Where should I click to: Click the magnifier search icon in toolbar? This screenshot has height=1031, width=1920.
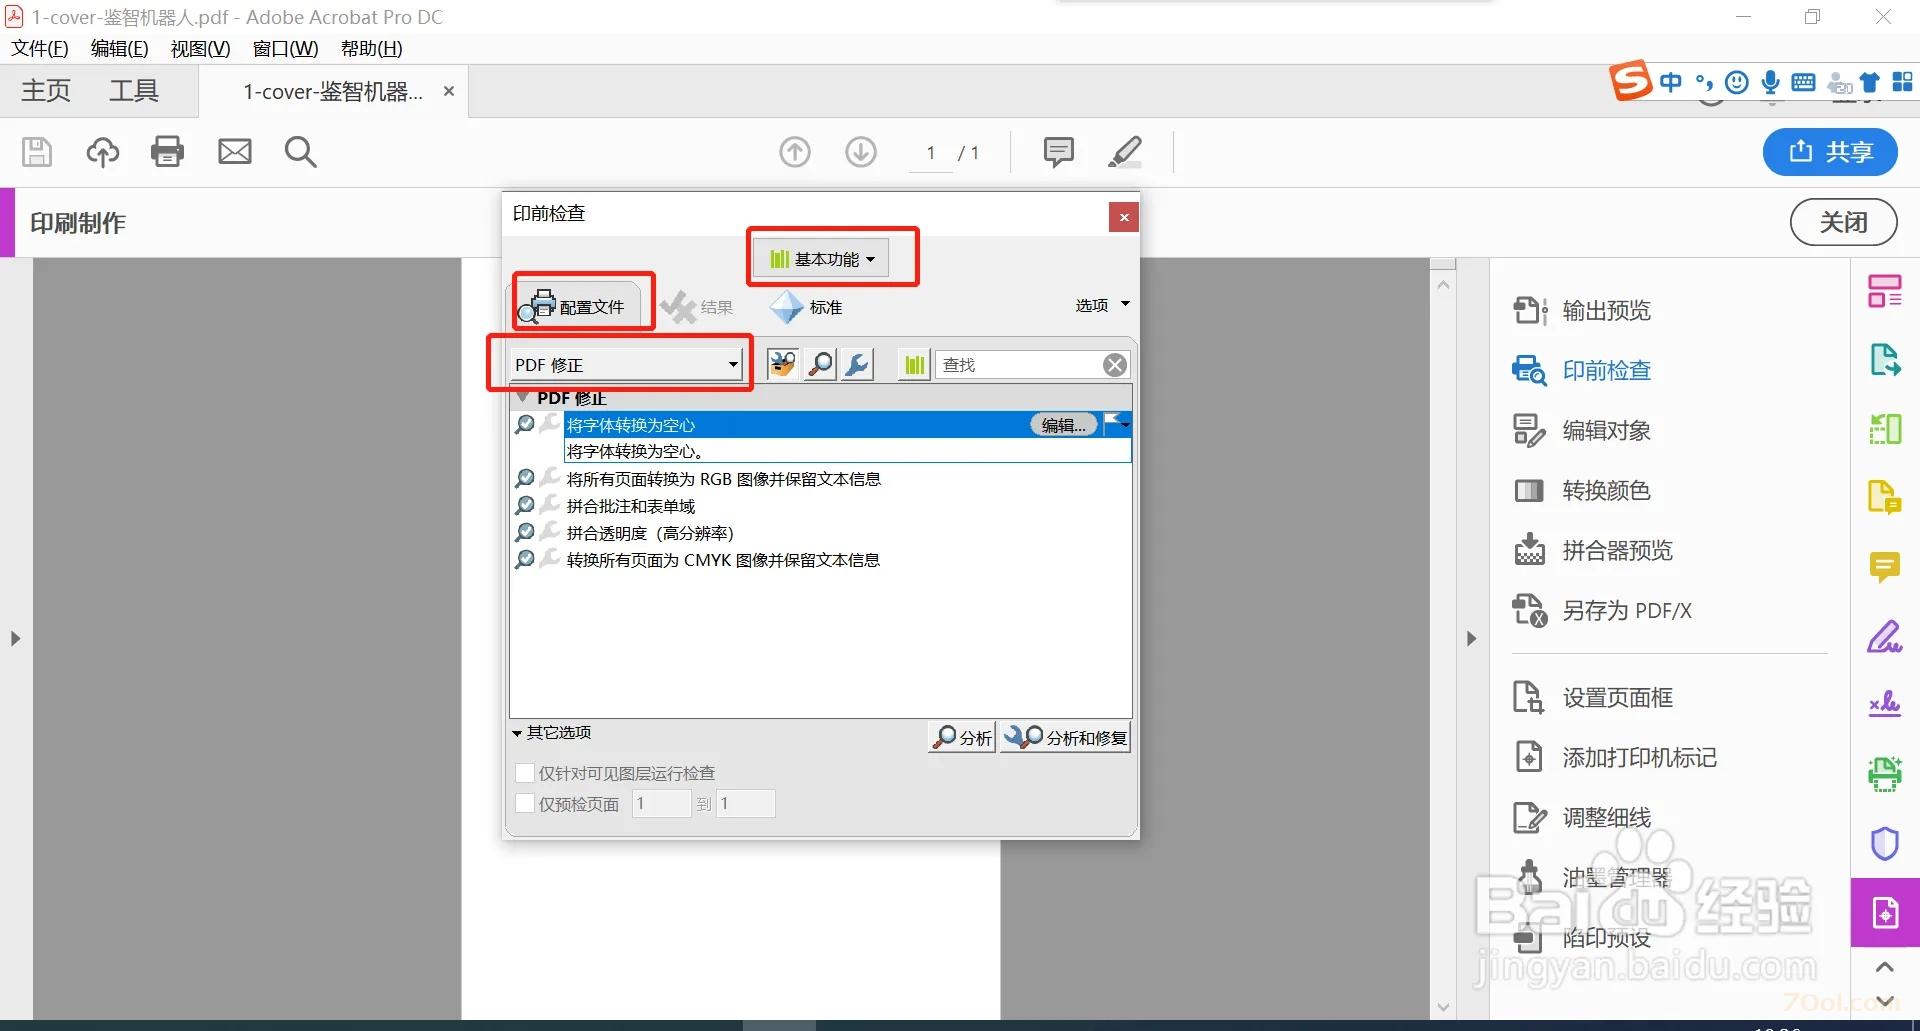pos(300,152)
